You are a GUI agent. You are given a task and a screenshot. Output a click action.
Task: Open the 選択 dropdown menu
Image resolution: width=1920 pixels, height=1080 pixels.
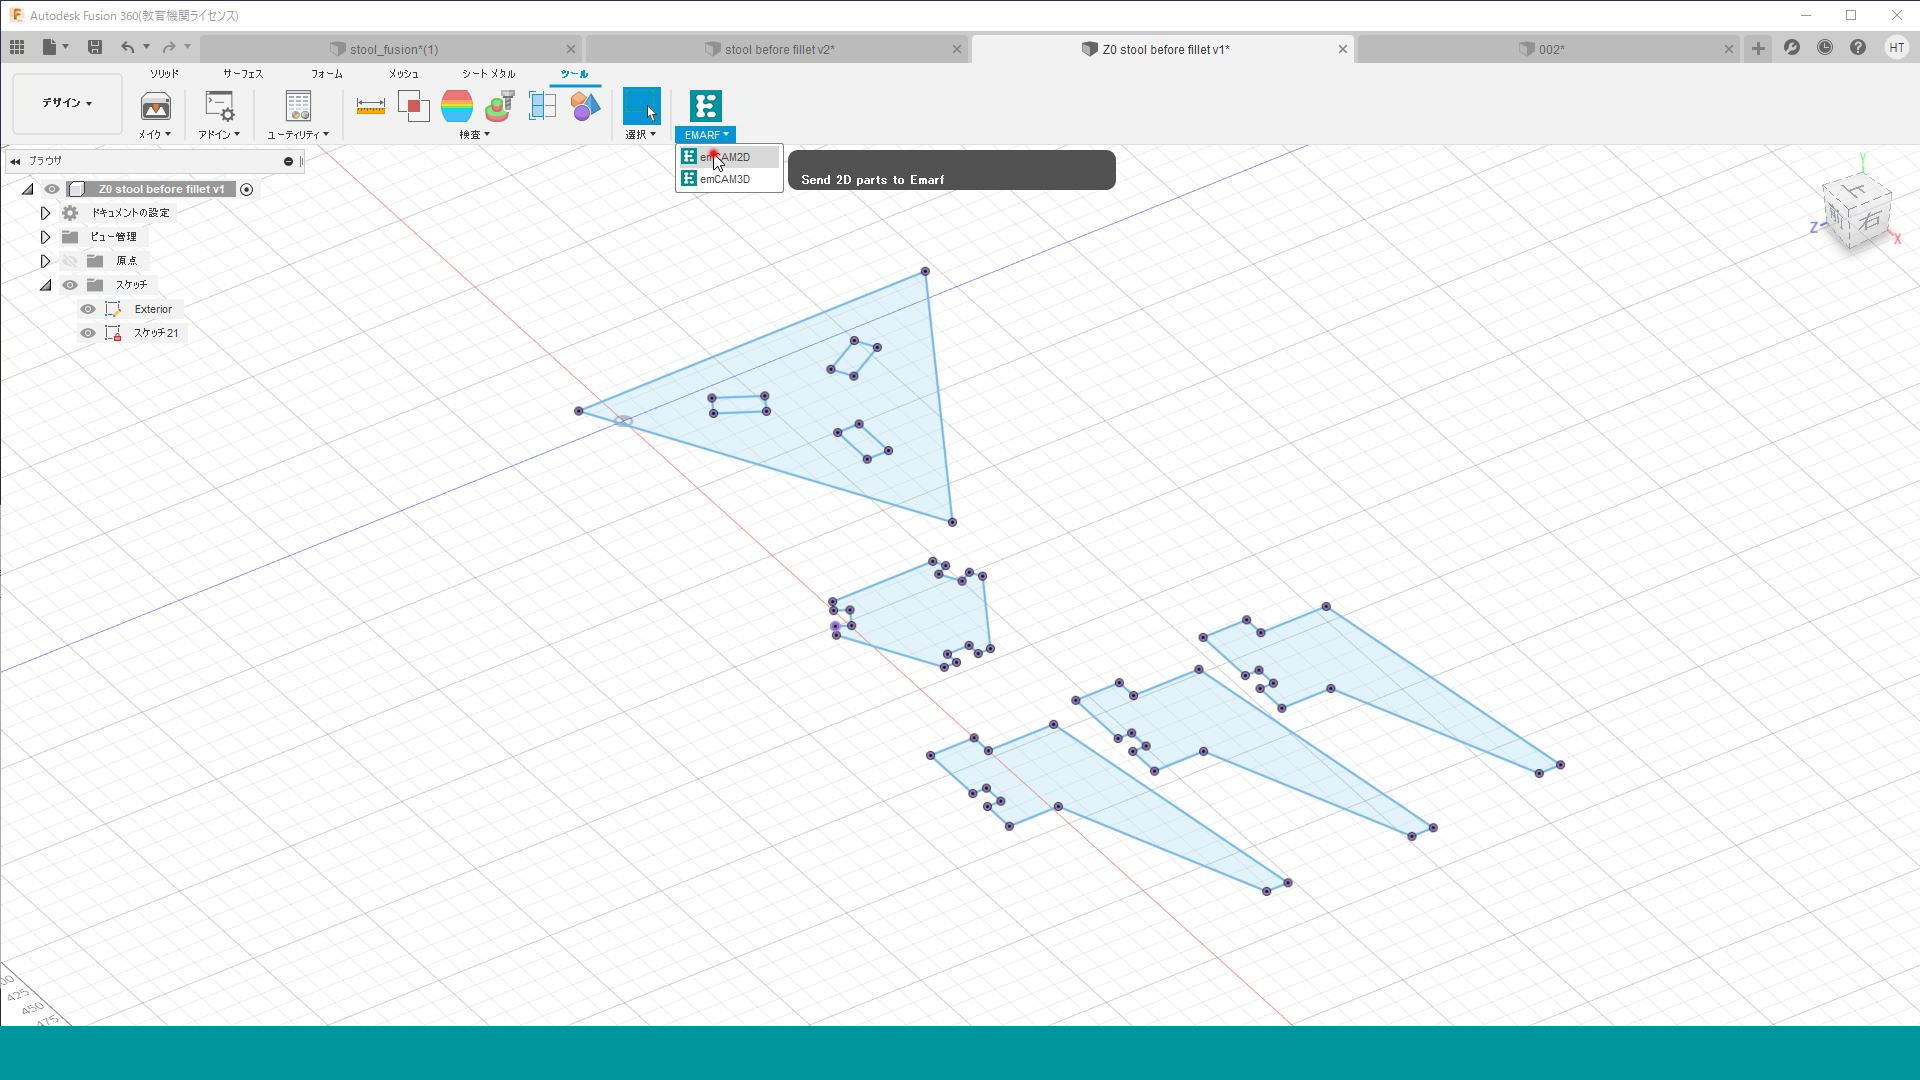click(x=641, y=134)
